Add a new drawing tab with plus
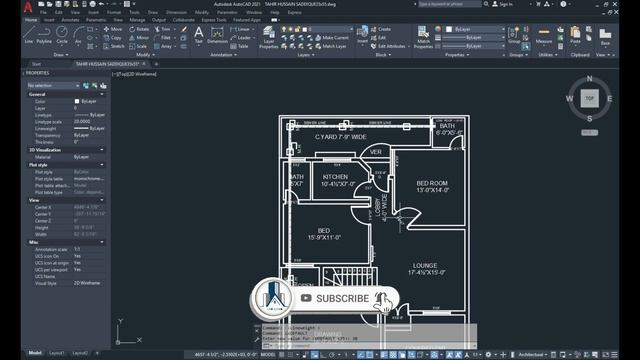The image size is (640, 360). tap(156, 64)
